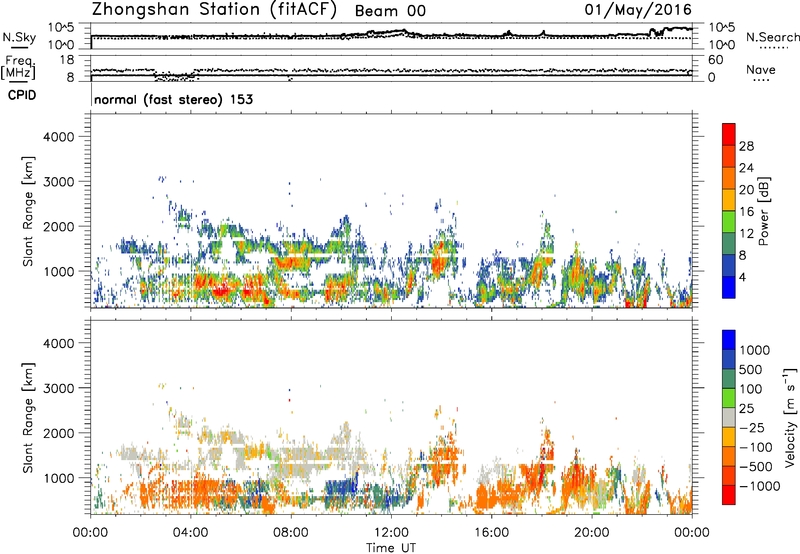Click the '4' Power colorbar tick
The height and width of the screenshot is (554, 800).
(742, 277)
